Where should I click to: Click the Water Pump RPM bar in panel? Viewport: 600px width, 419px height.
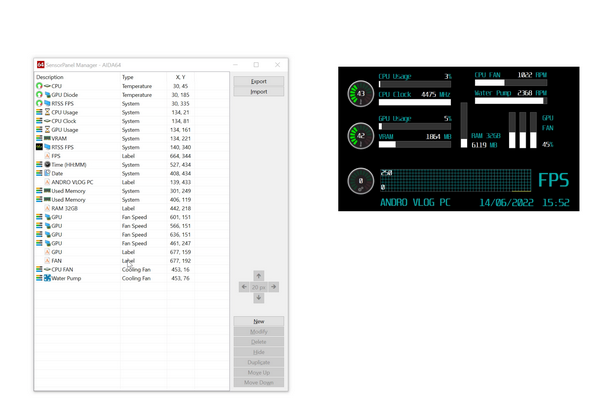(x=509, y=101)
